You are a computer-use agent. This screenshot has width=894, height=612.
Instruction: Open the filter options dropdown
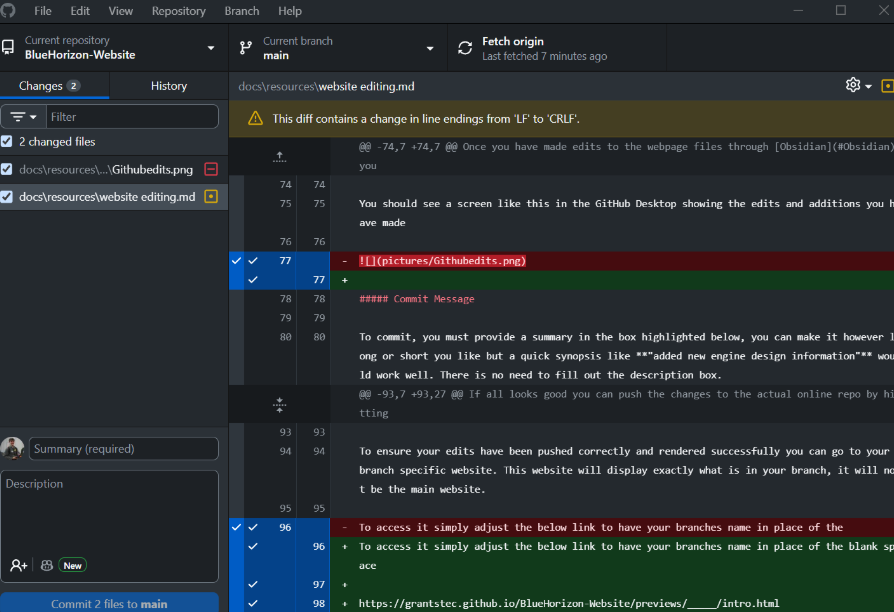[x=23, y=117]
